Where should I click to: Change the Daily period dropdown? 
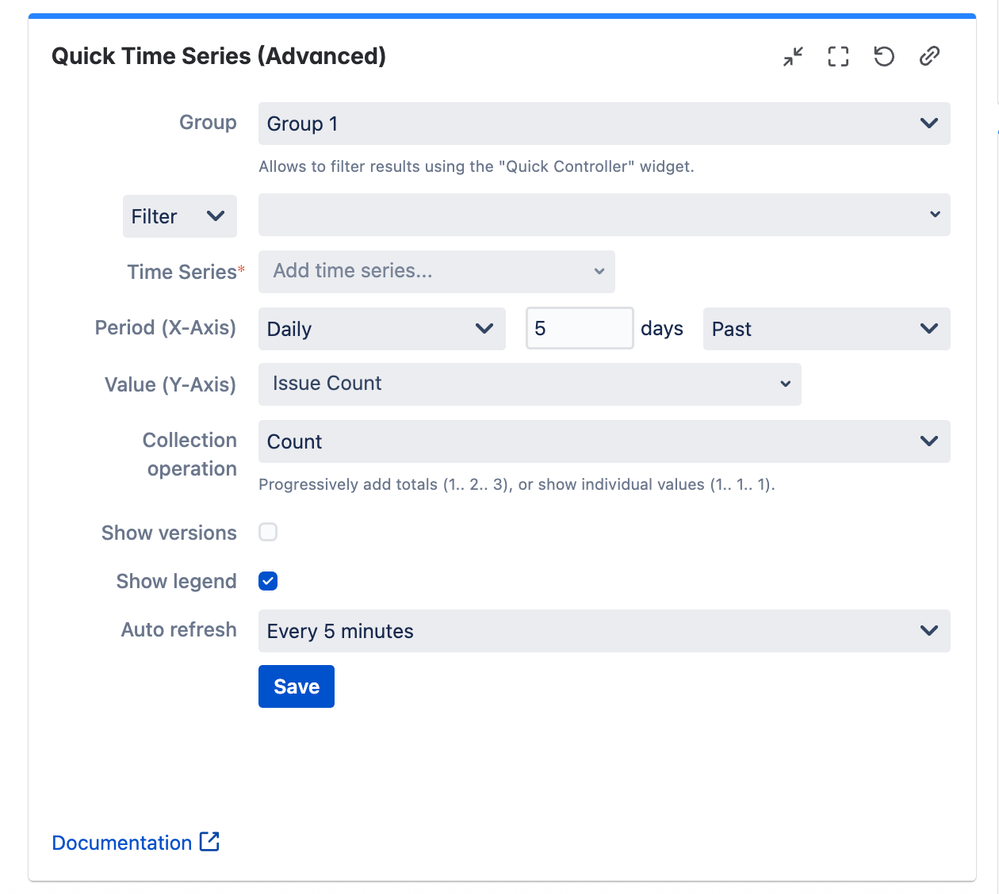(x=381, y=328)
